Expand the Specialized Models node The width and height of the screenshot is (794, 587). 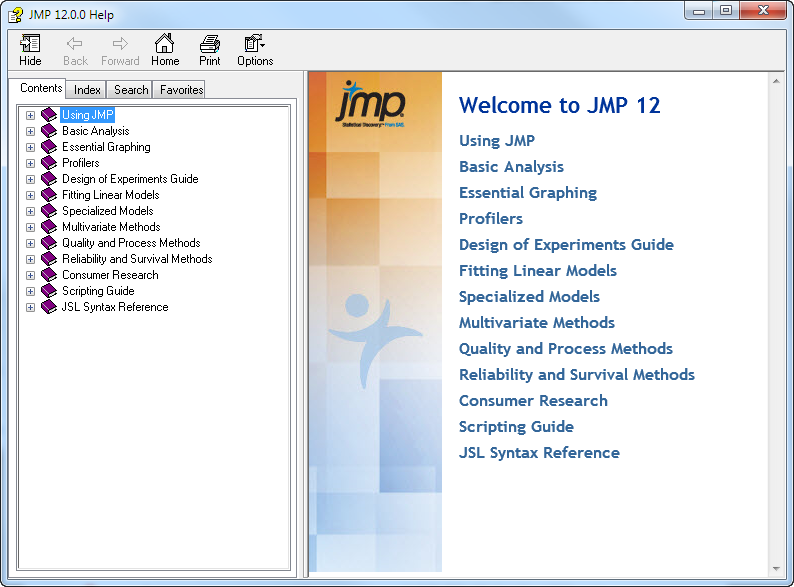coord(30,211)
